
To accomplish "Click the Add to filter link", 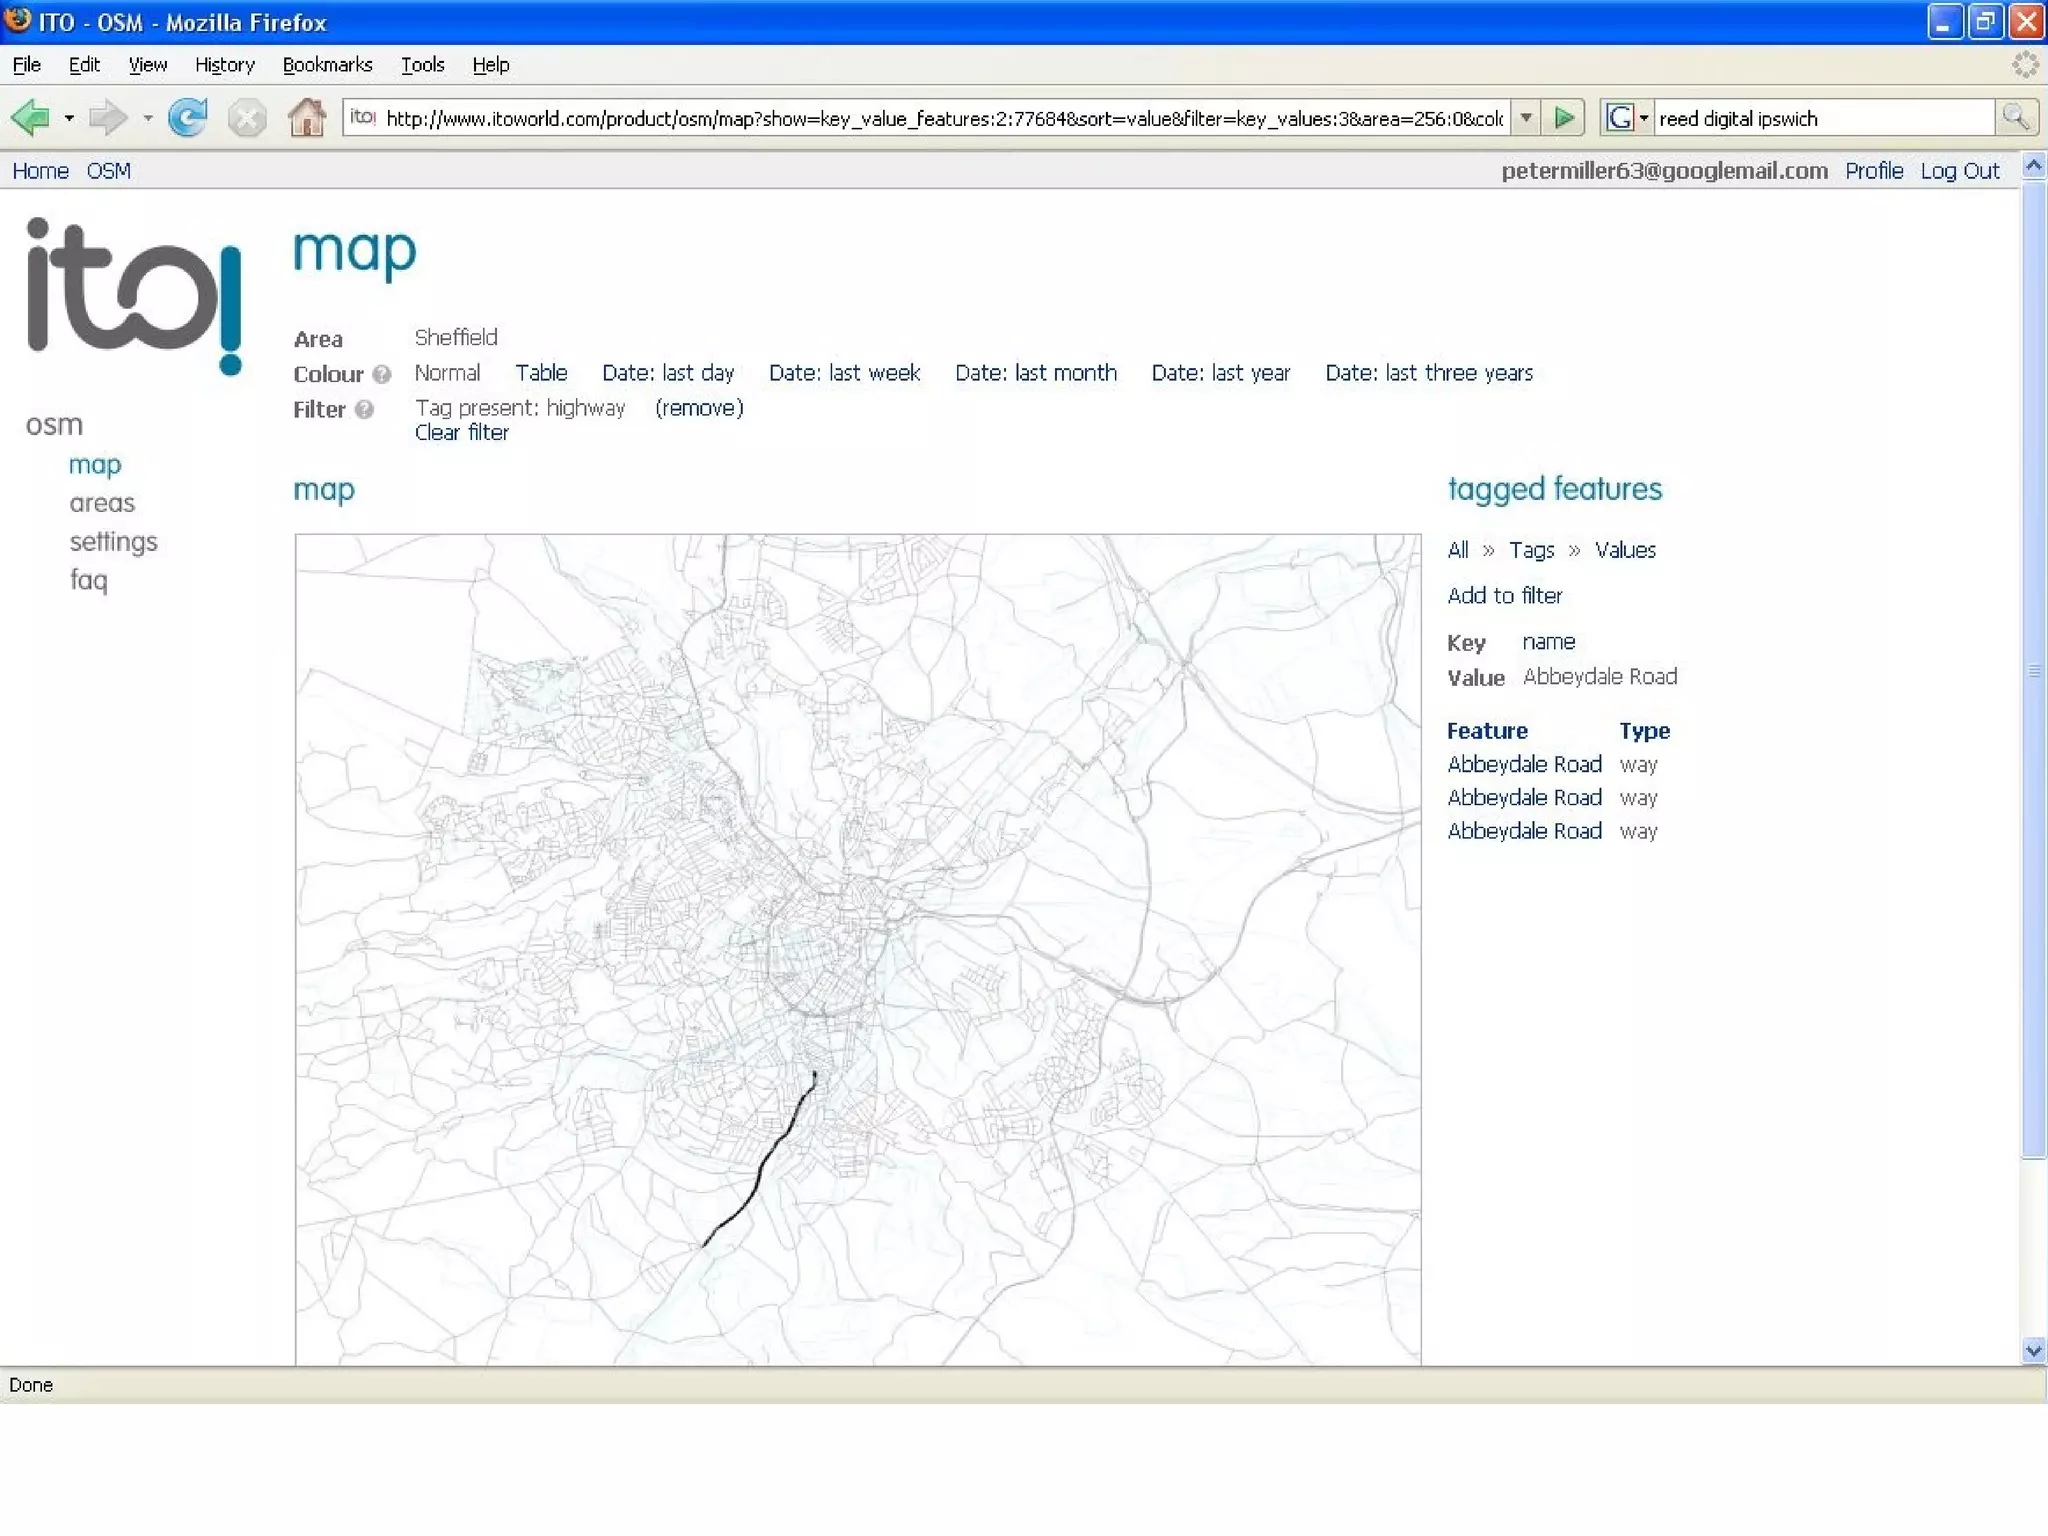I will click(x=1504, y=596).
